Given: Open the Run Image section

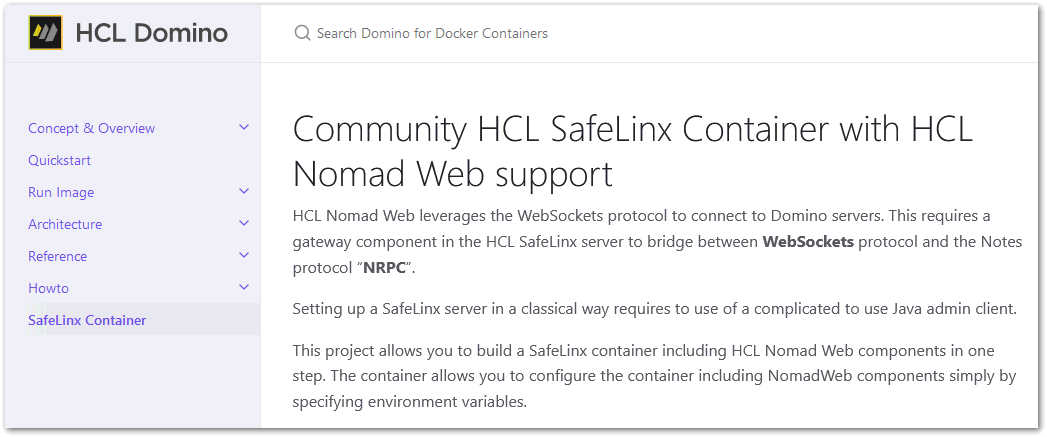Looking at the screenshot, I should (x=61, y=192).
